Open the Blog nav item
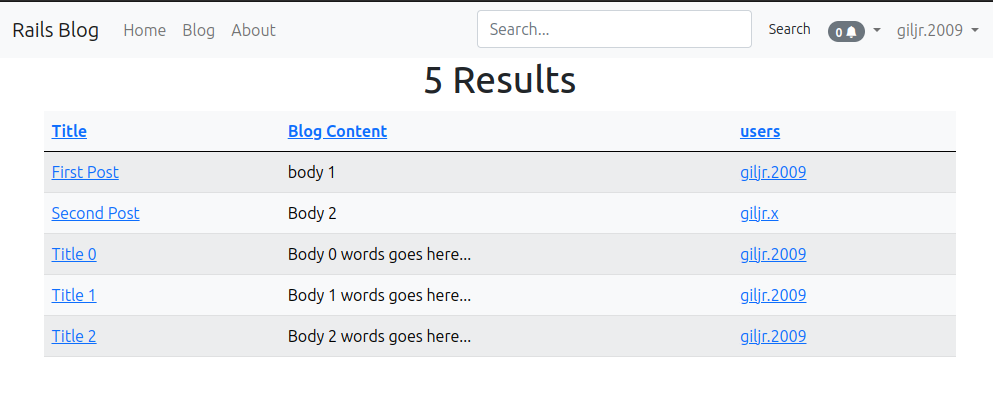993x401 pixels. pos(198,30)
